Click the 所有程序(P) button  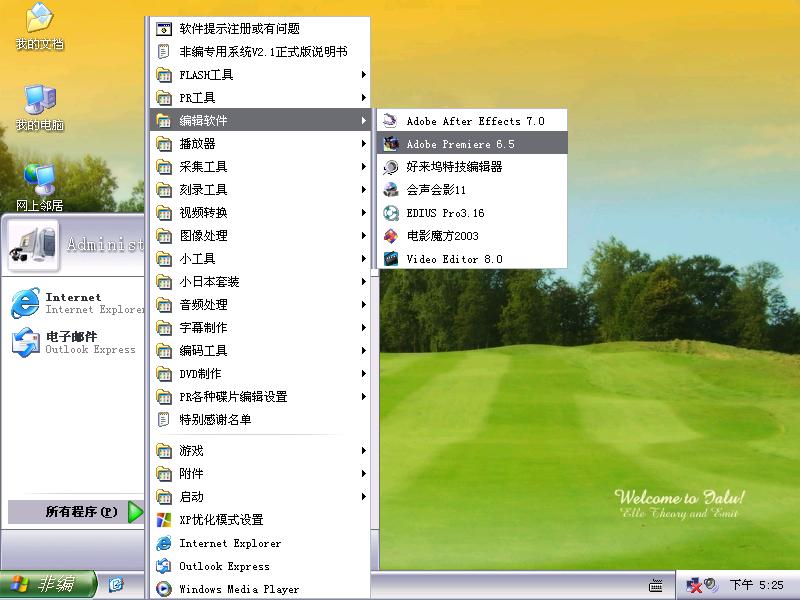tap(76, 512)
